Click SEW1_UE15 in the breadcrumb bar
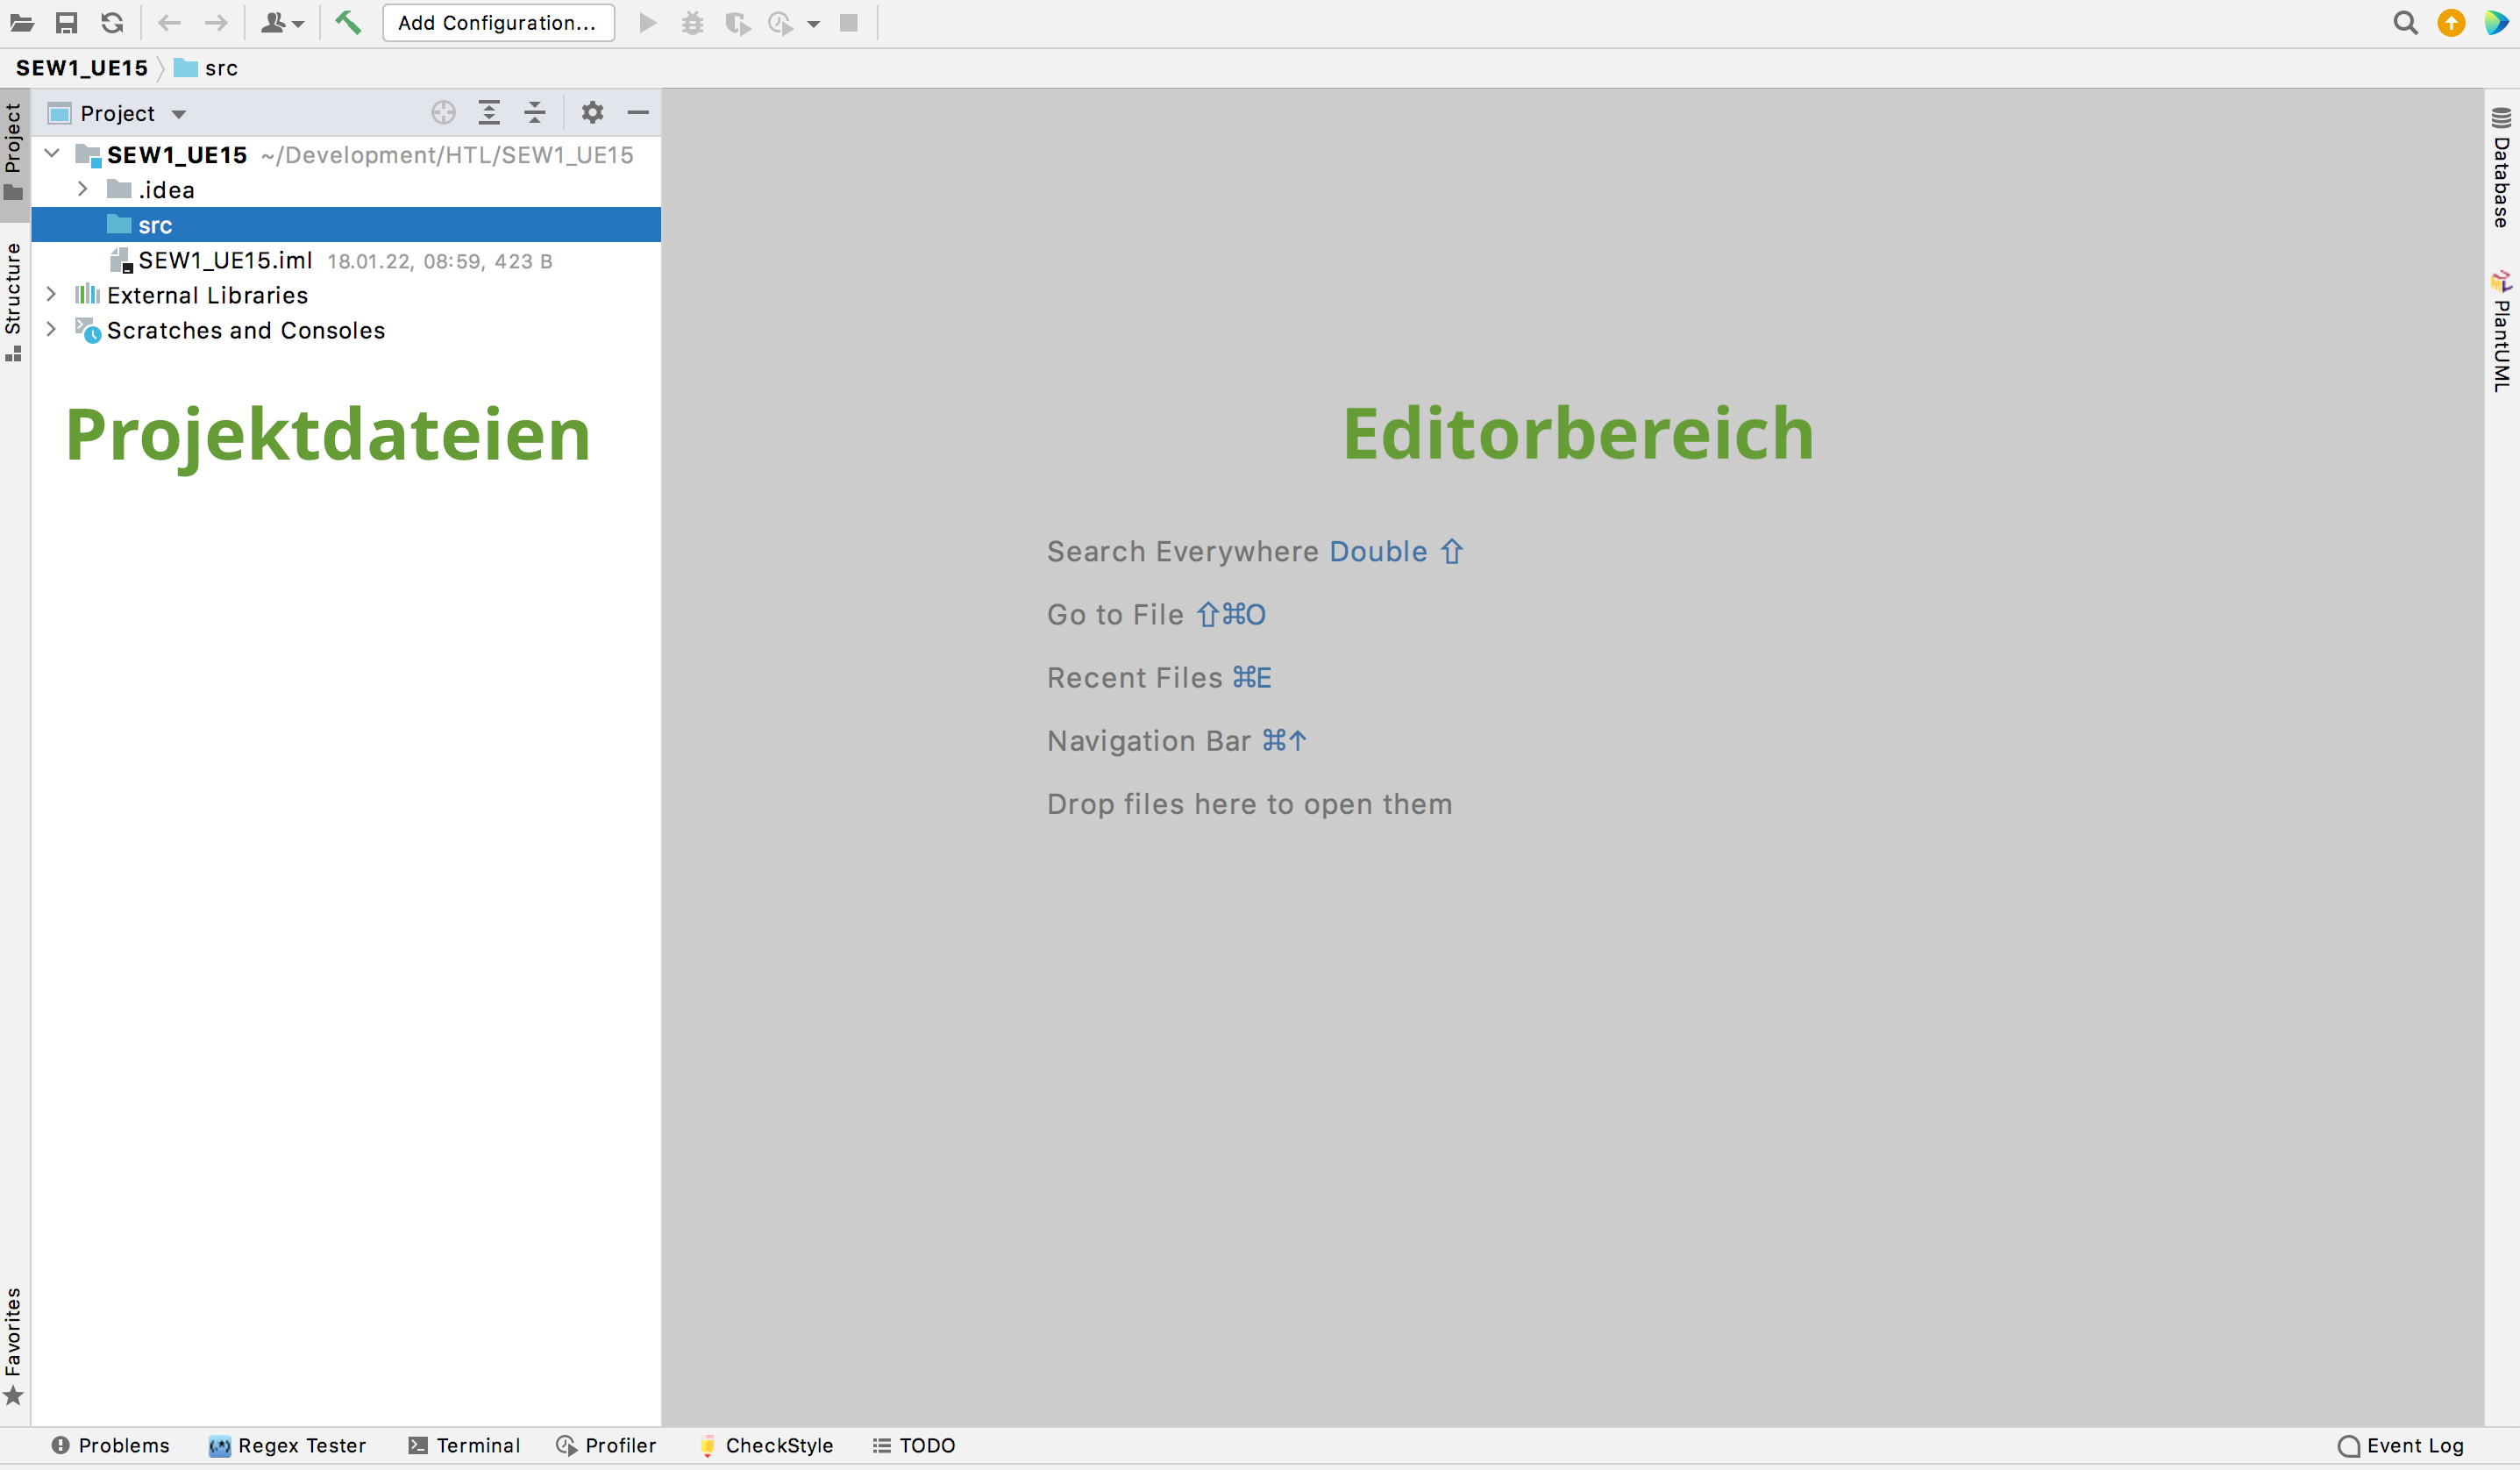Image resolution: width=2520 pixels, height=1470 pixels. [82, 68]
